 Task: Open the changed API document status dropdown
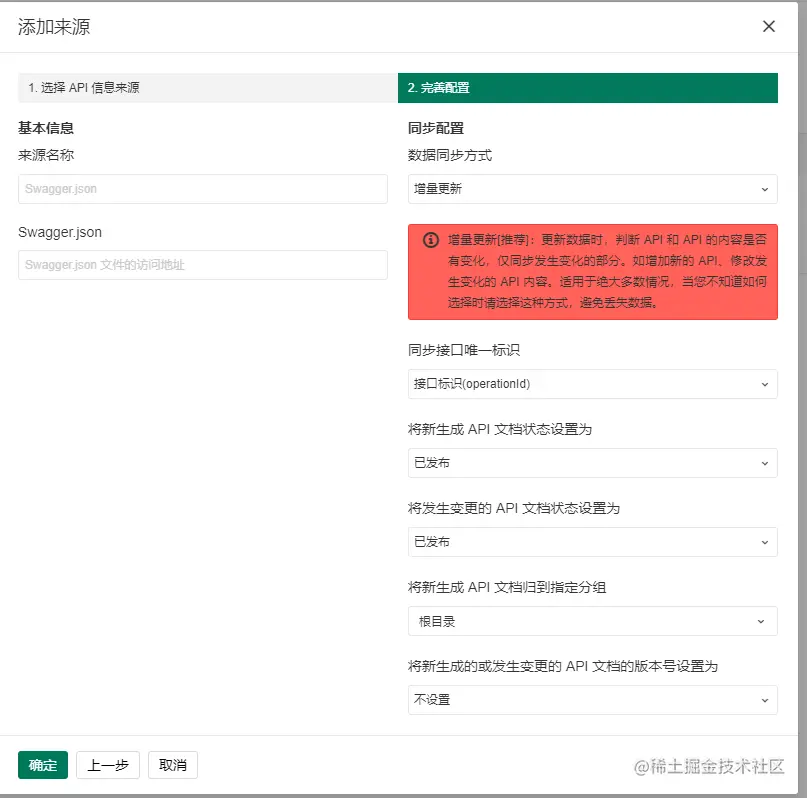click(592, 542)
